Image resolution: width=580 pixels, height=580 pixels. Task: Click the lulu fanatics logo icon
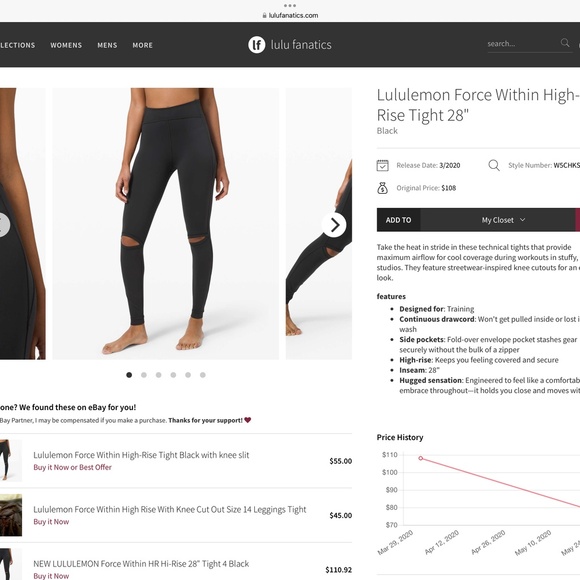[x=256, y=45]
